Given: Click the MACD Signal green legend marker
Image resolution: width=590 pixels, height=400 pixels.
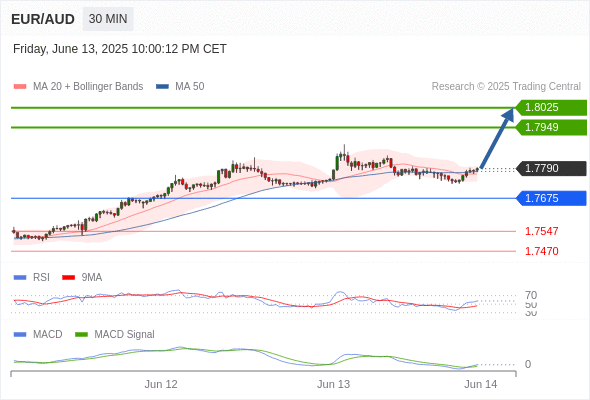Looking at the screenshot, I should point(81,335).
